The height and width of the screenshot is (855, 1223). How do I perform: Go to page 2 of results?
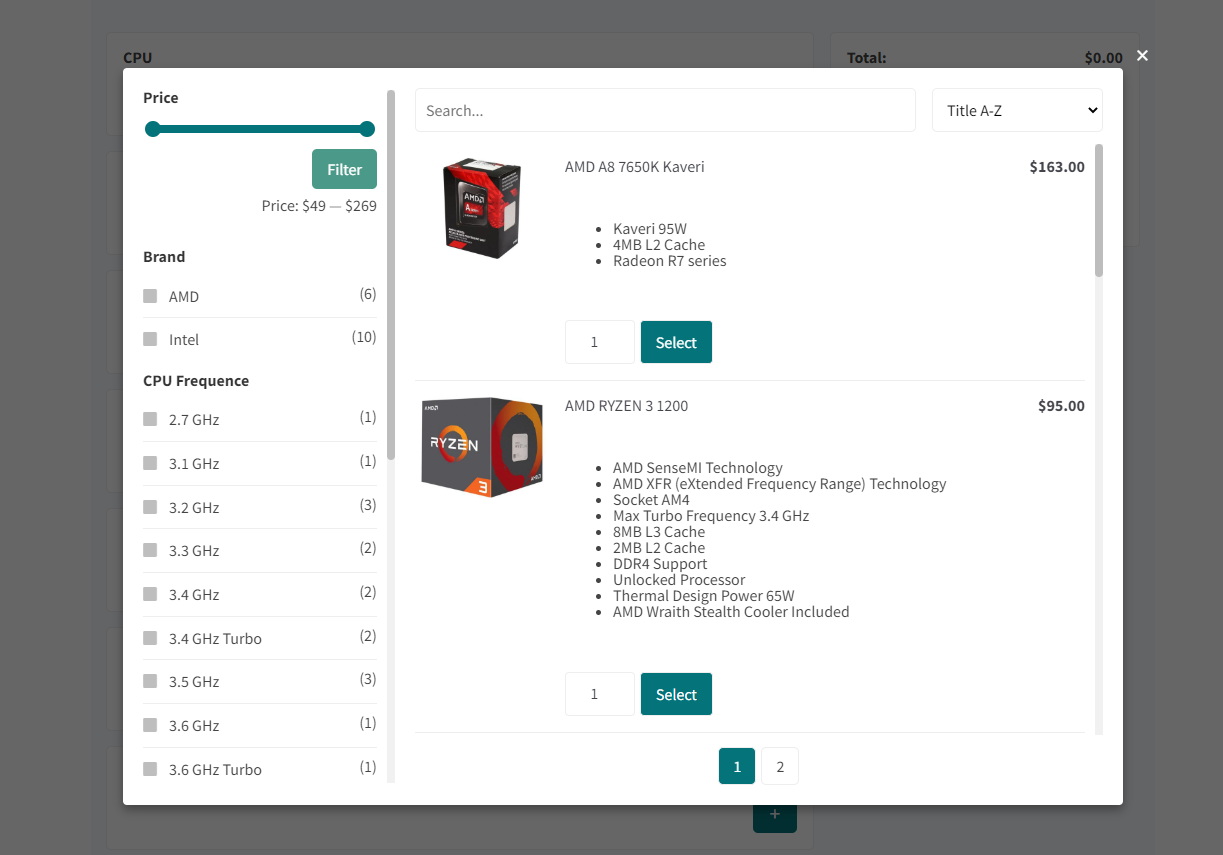pos(780,767)
